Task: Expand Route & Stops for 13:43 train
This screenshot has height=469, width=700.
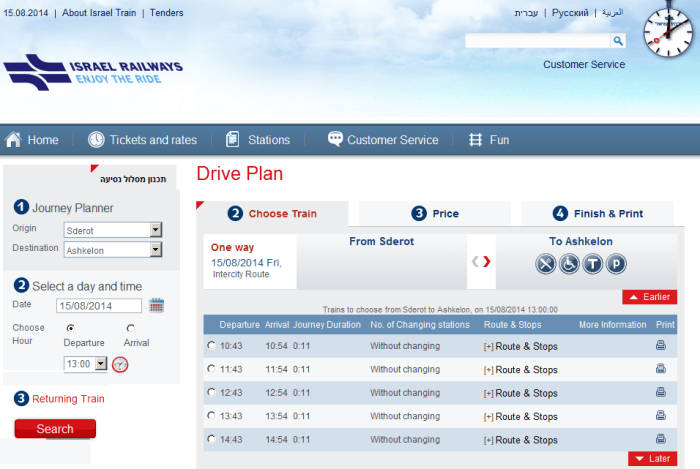Action: 521,416
